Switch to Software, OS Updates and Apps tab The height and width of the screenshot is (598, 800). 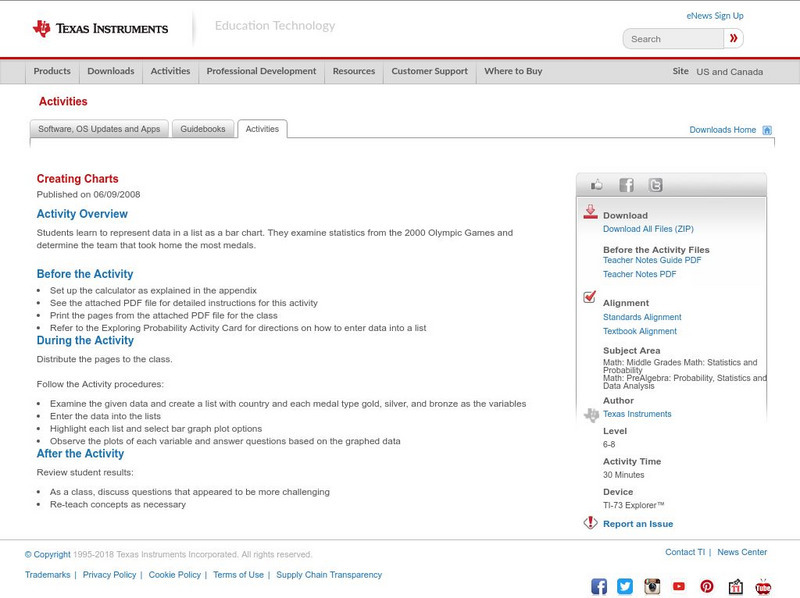(99, 129)
